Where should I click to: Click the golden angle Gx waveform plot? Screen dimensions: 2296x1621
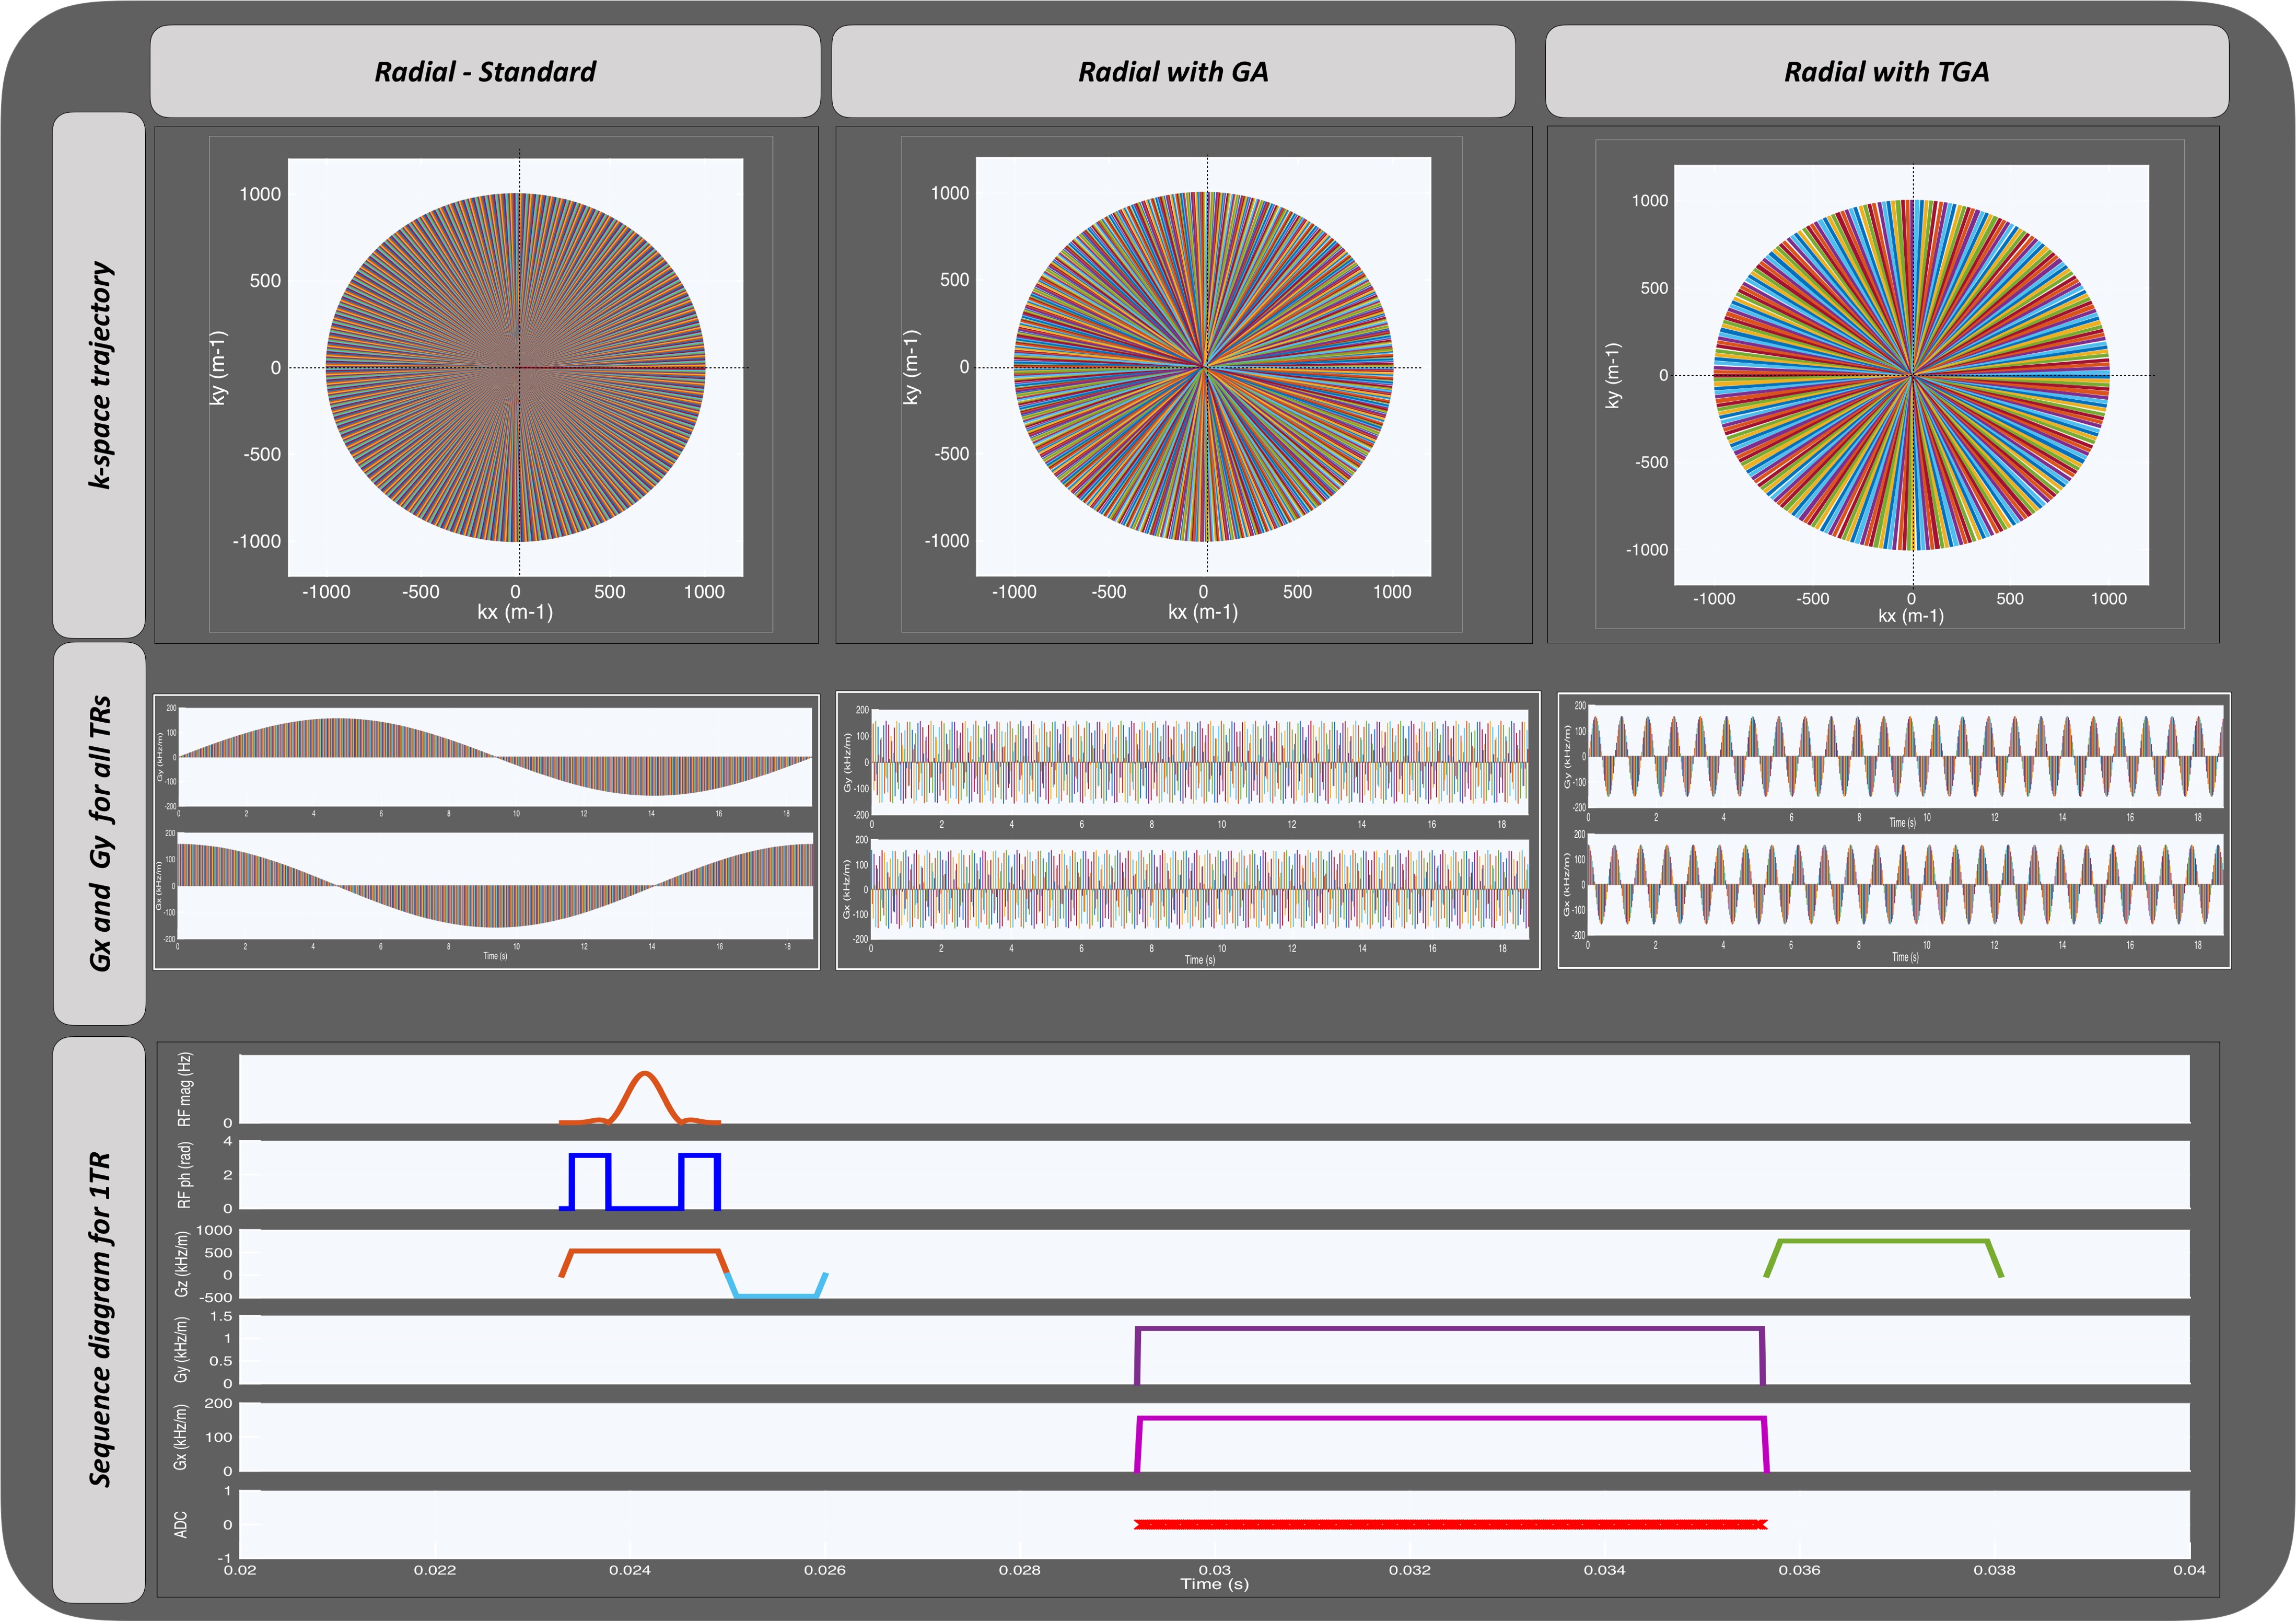(x=1199, y=889)
